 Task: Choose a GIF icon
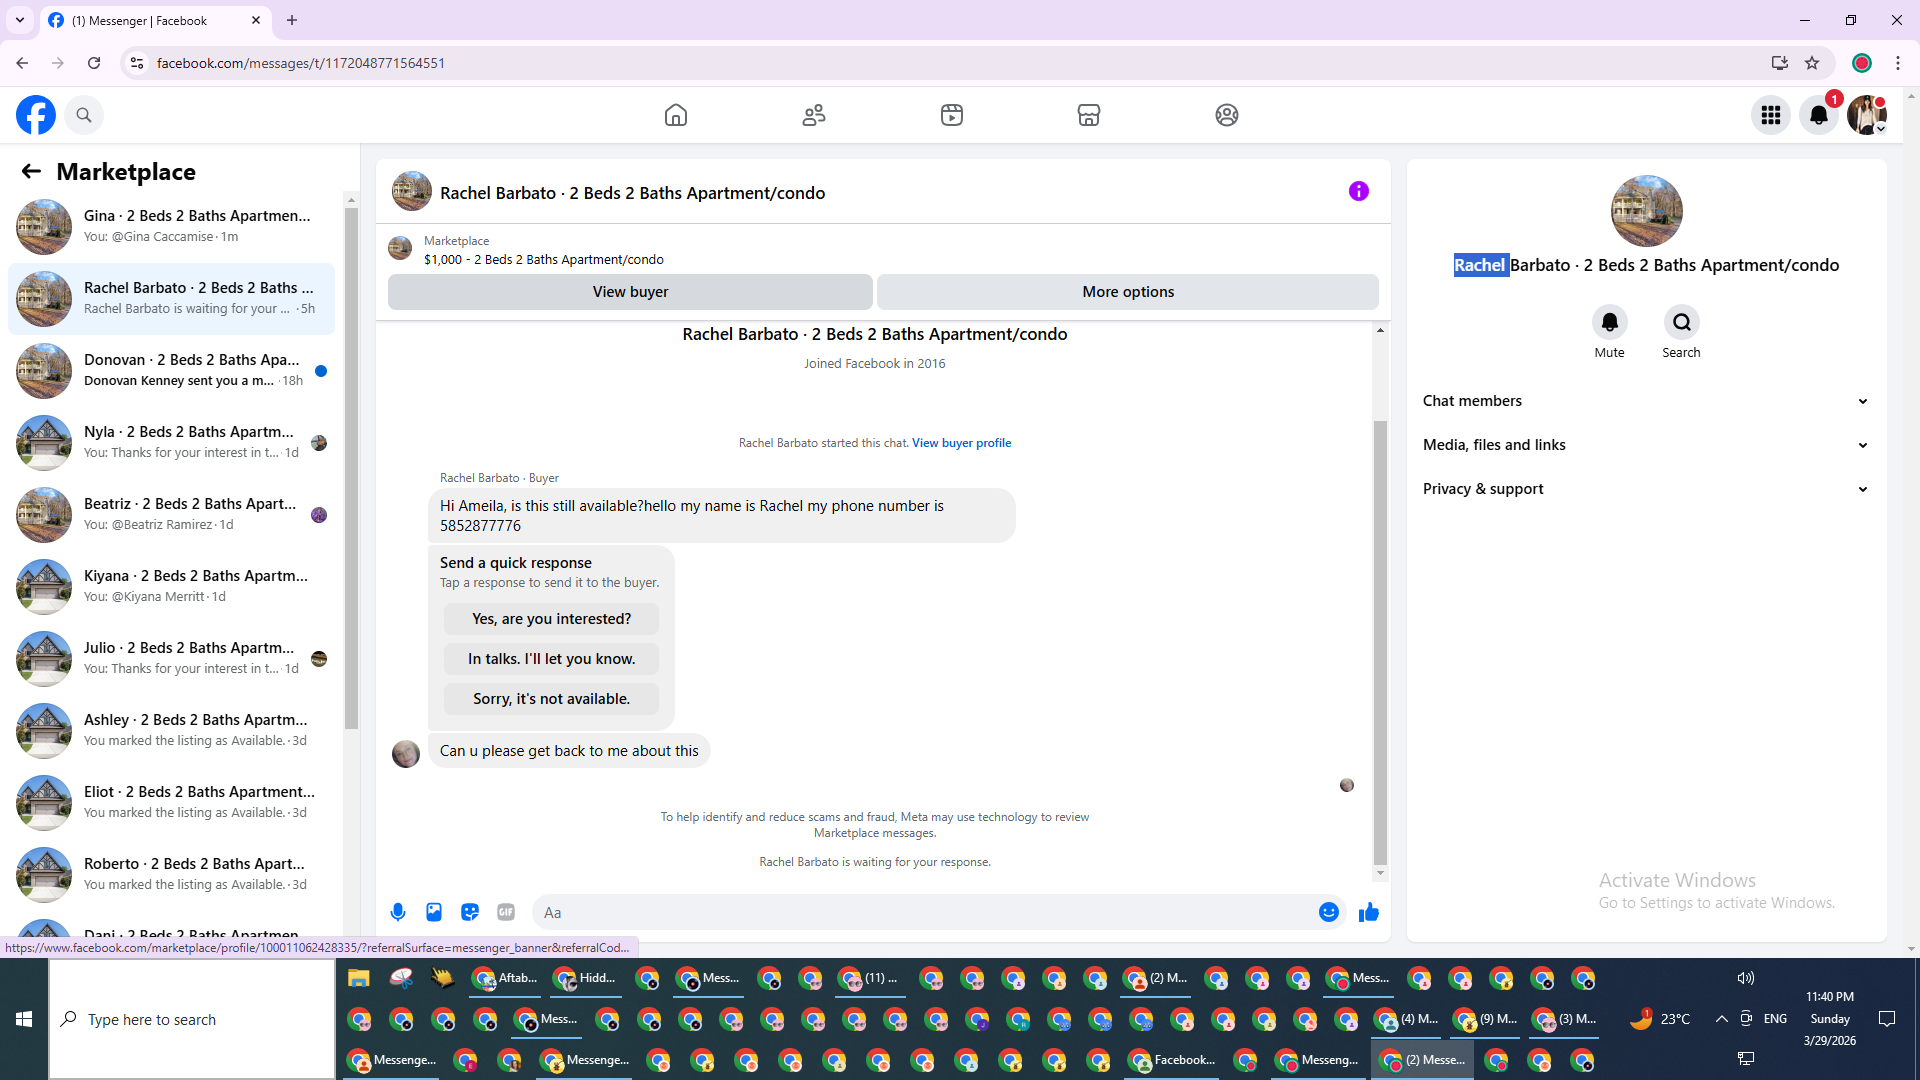click(x=506, y=912)
